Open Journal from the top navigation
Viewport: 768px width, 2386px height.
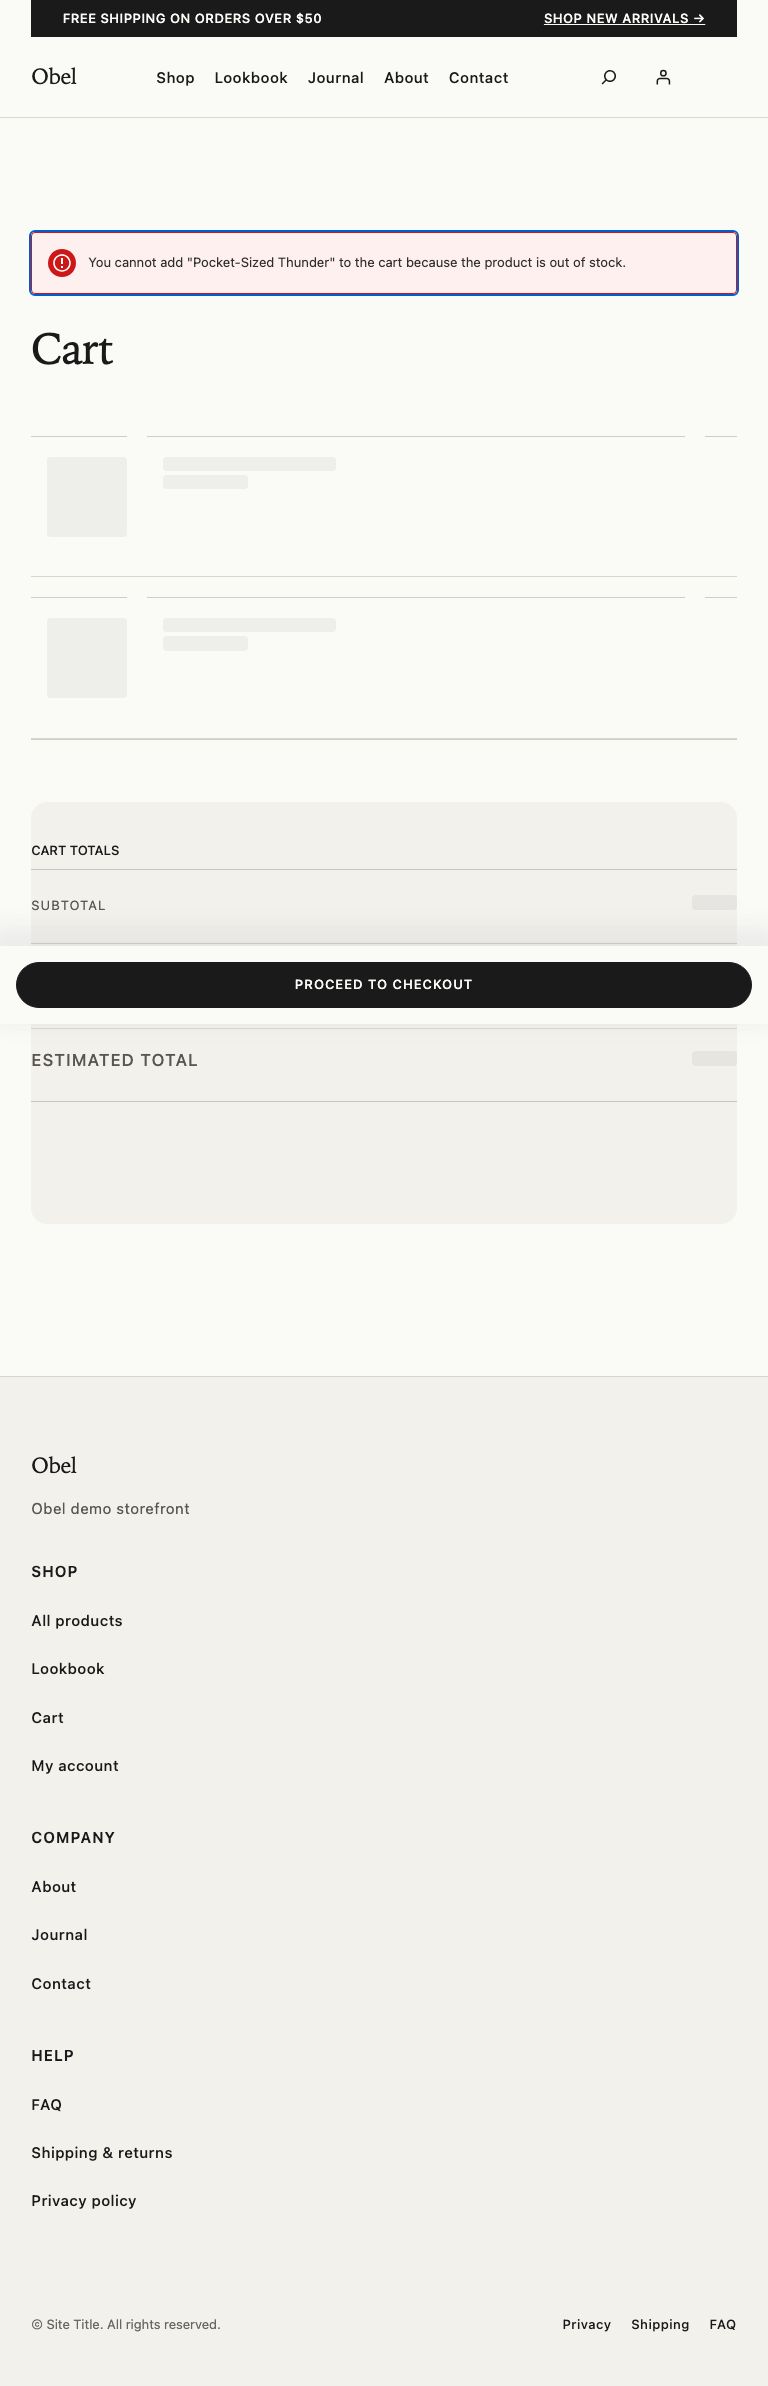click(x=336, y=78)
